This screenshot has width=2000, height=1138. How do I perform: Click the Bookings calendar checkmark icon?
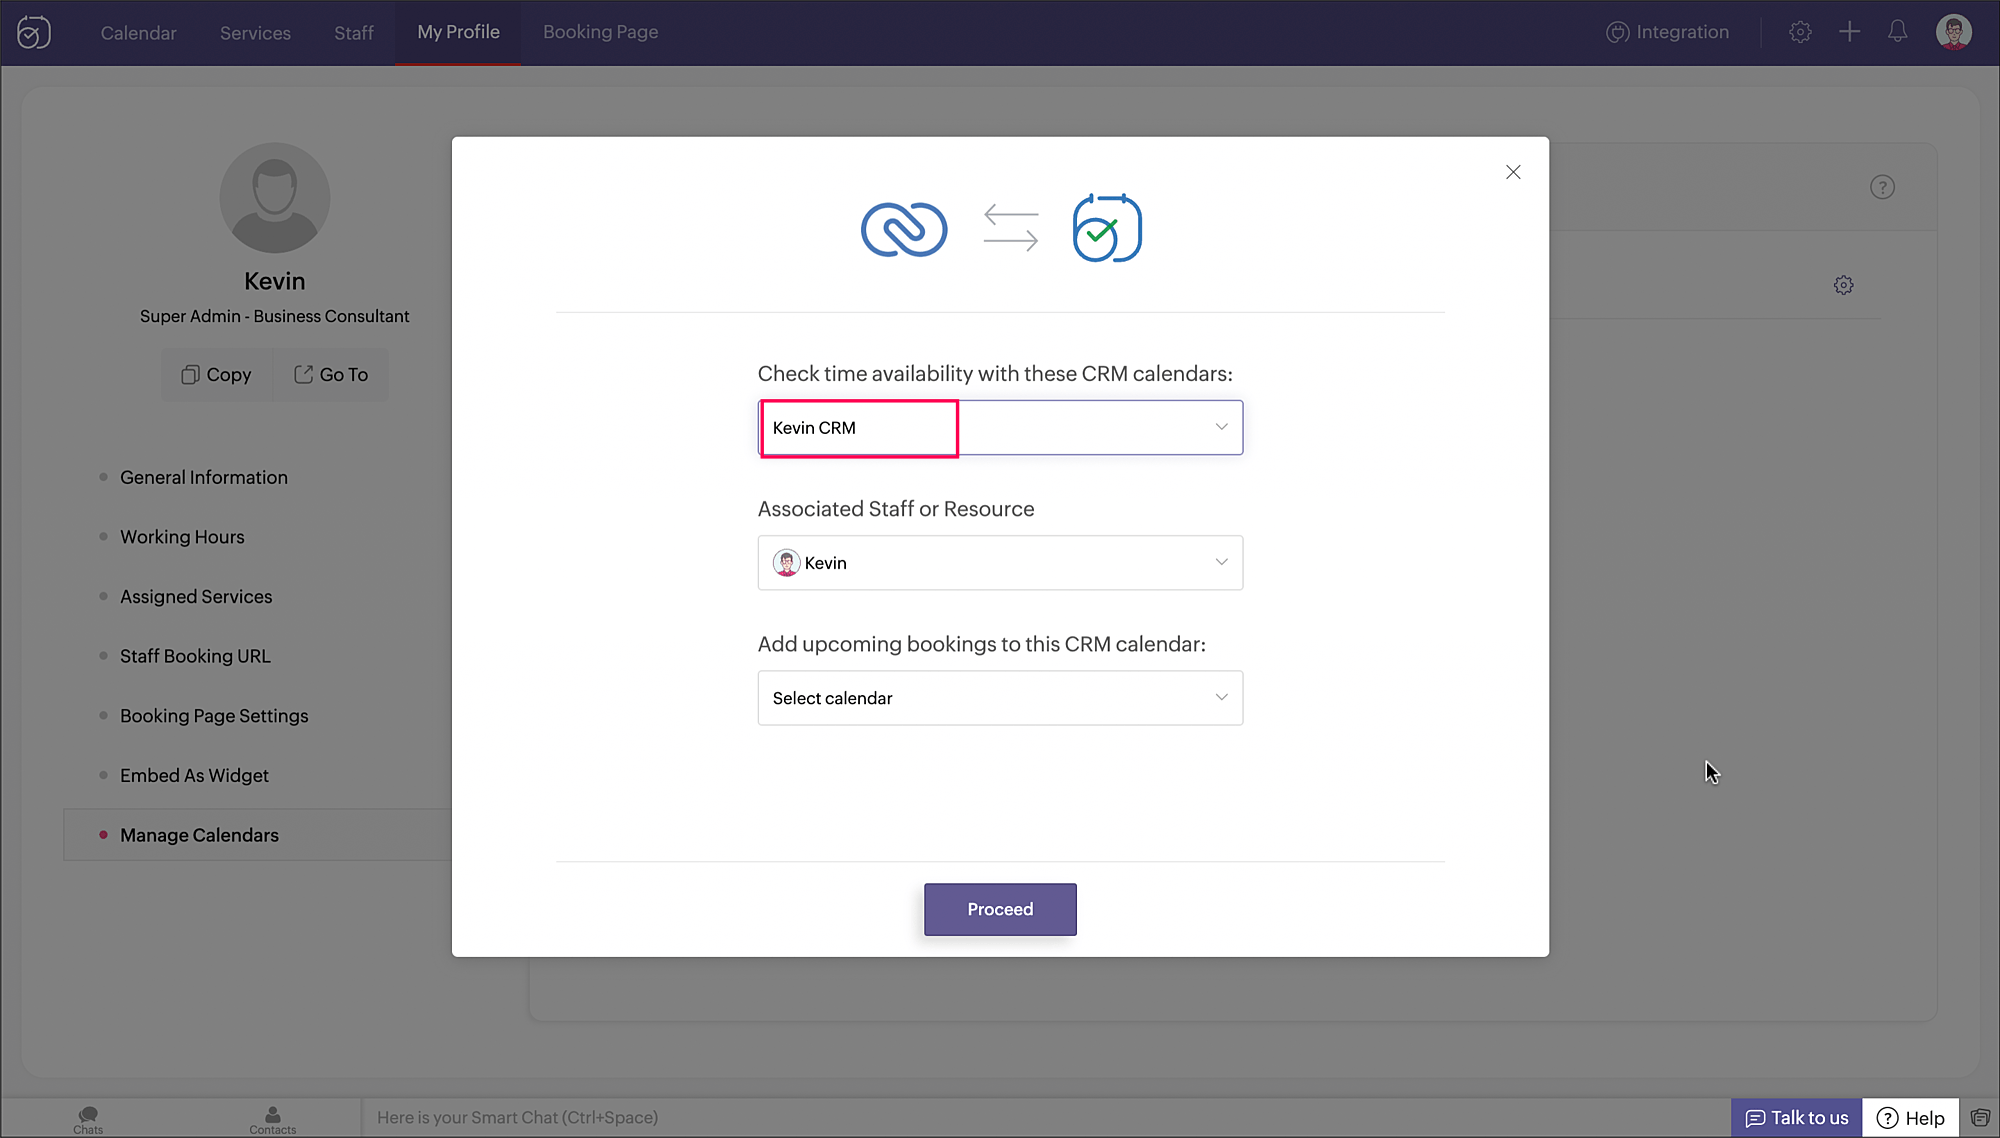tap(1107, 228)
